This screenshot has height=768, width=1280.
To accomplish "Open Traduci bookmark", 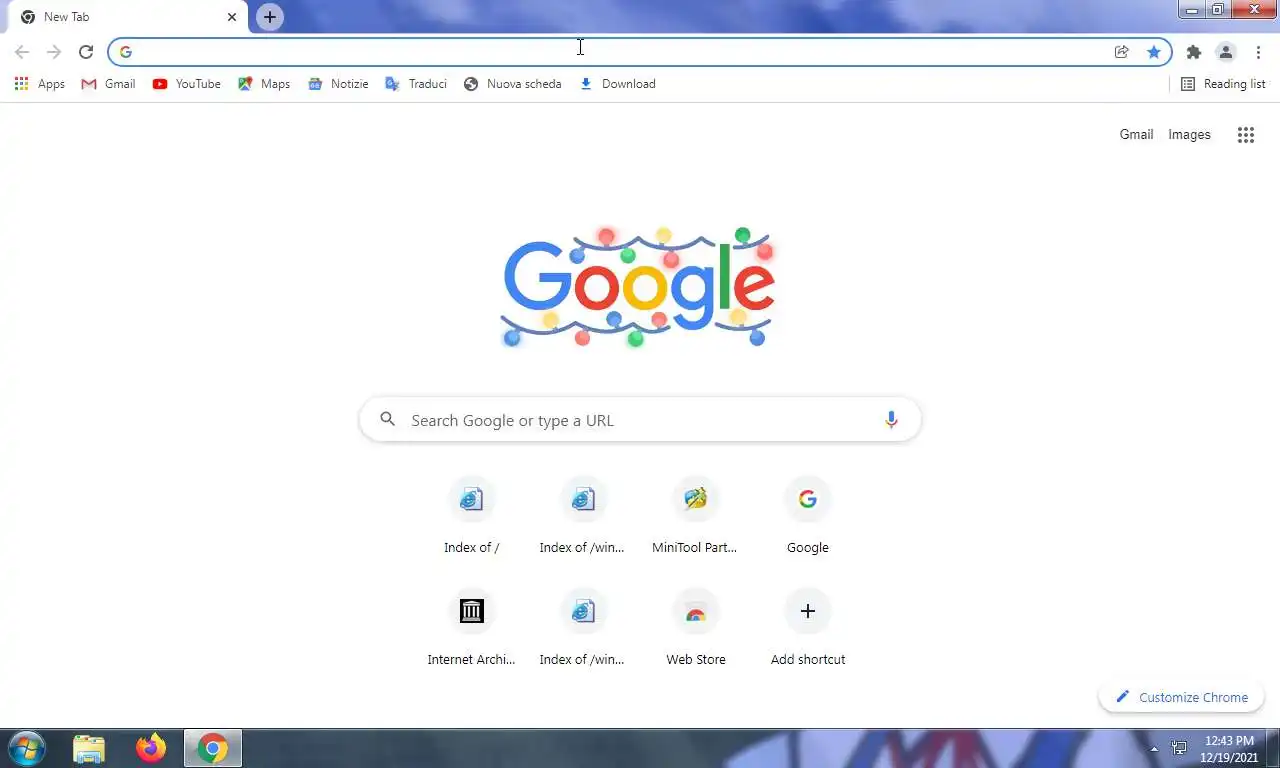I will [416, 84].
